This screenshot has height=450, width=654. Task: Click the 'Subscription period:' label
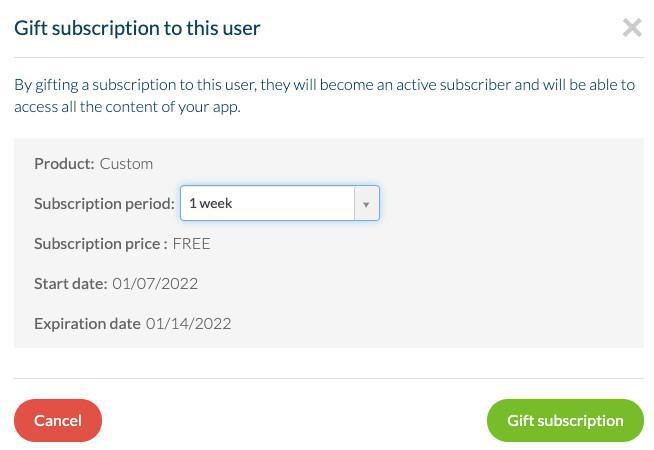(x=104, y=203)
